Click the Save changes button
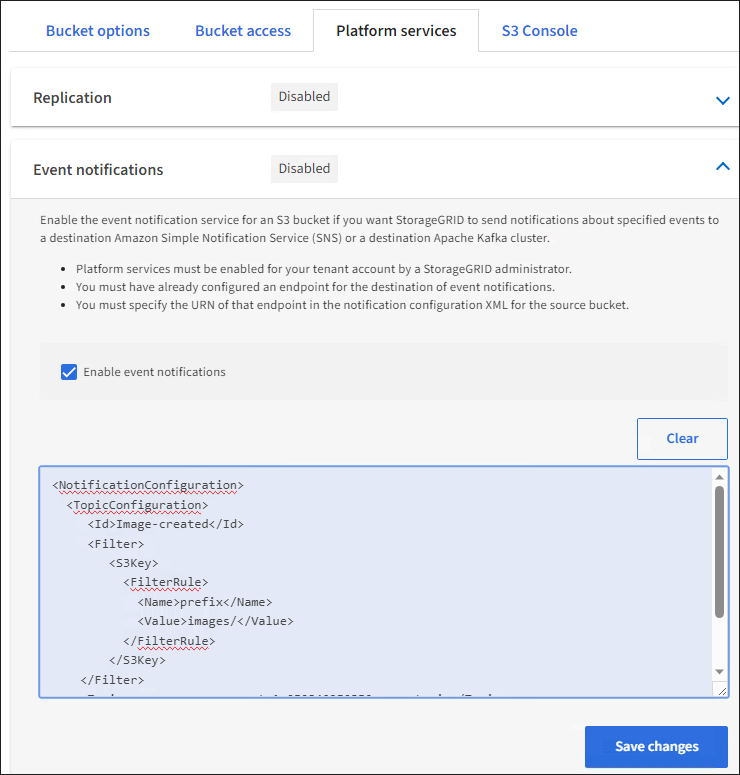The width and height of the screenshot is (740, 775). click(656, 746)
